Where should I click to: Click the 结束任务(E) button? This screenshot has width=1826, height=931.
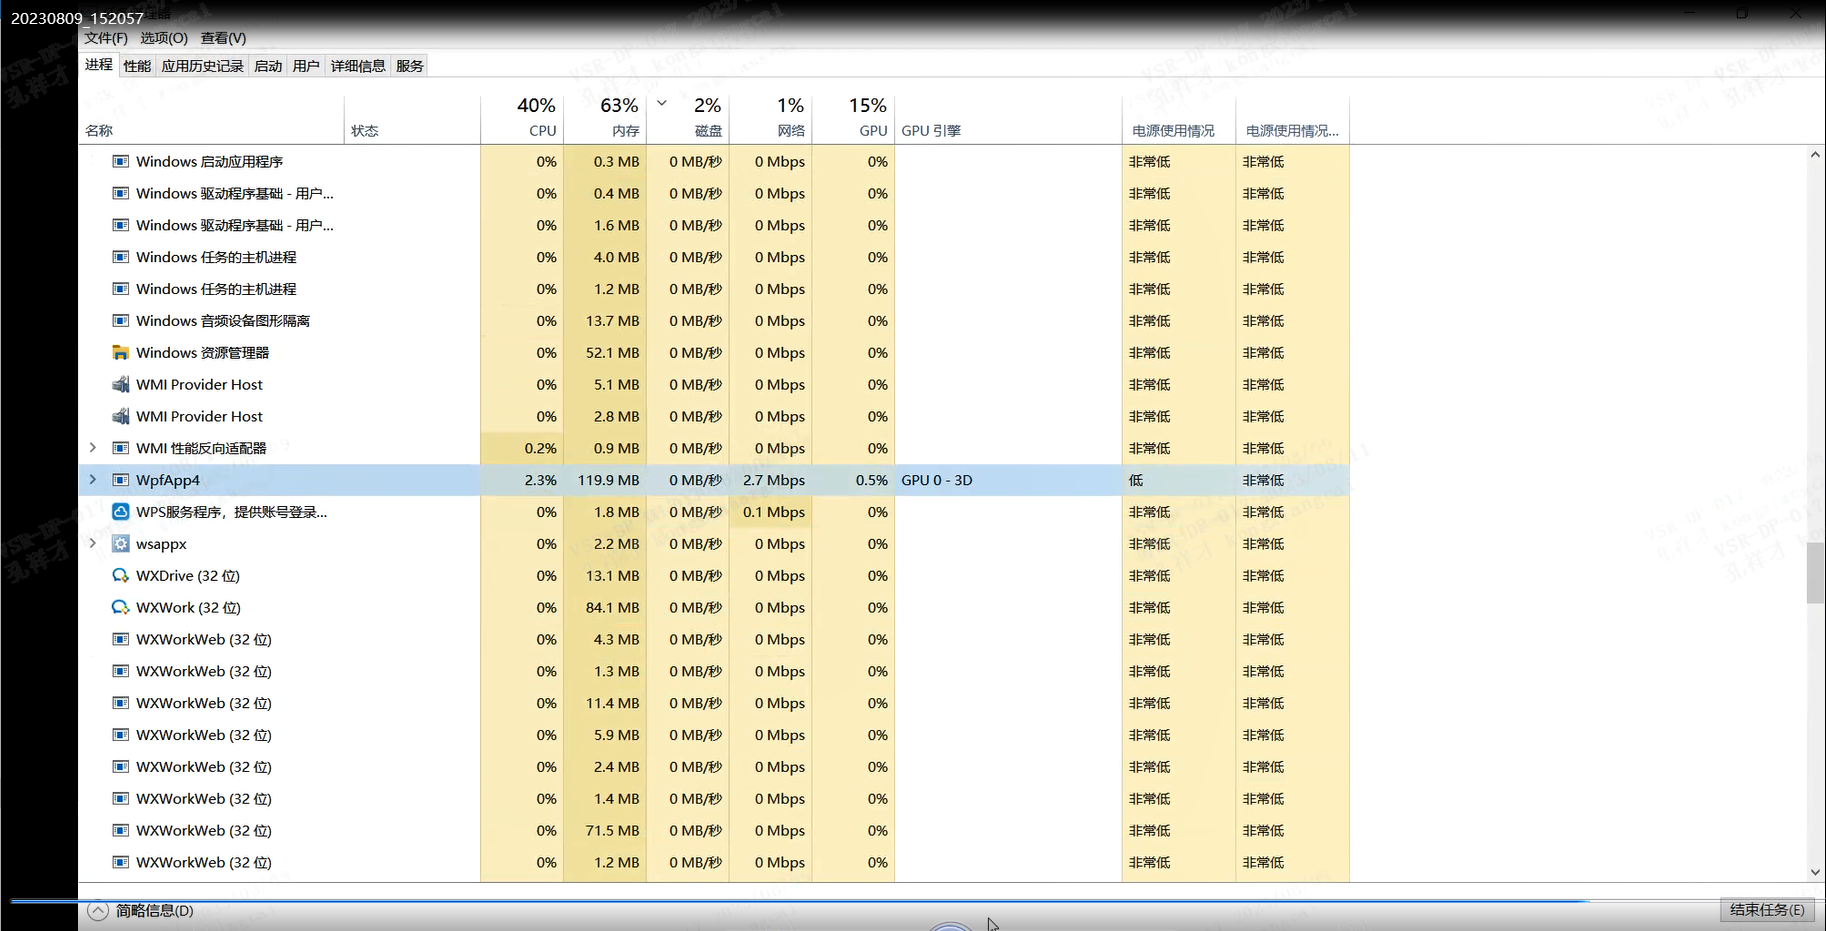[1767, 910]
